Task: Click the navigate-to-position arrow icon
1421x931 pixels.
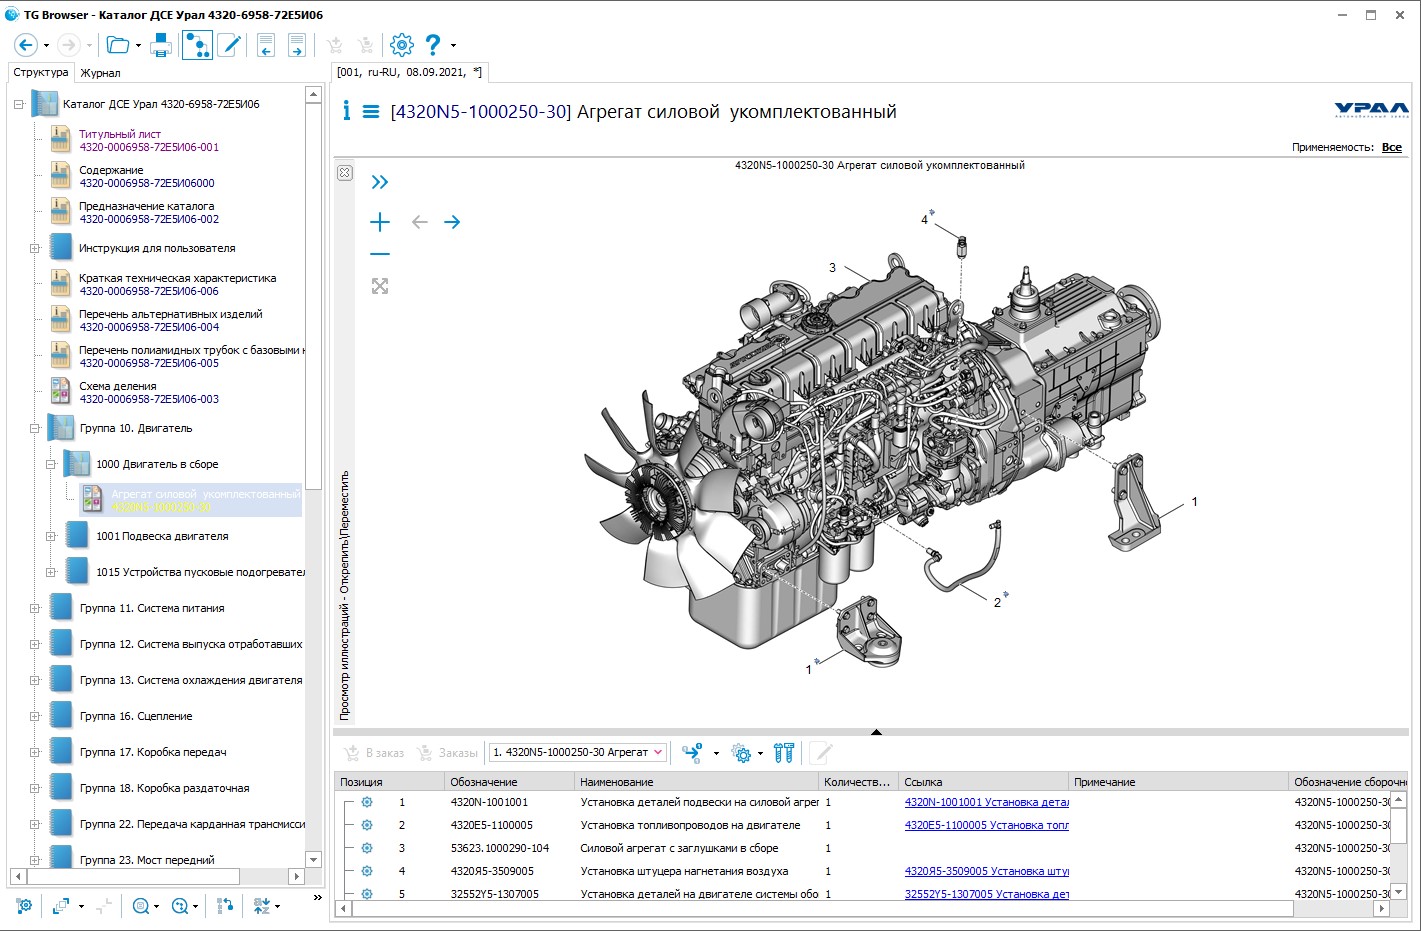Action: [x=692, y=753]
